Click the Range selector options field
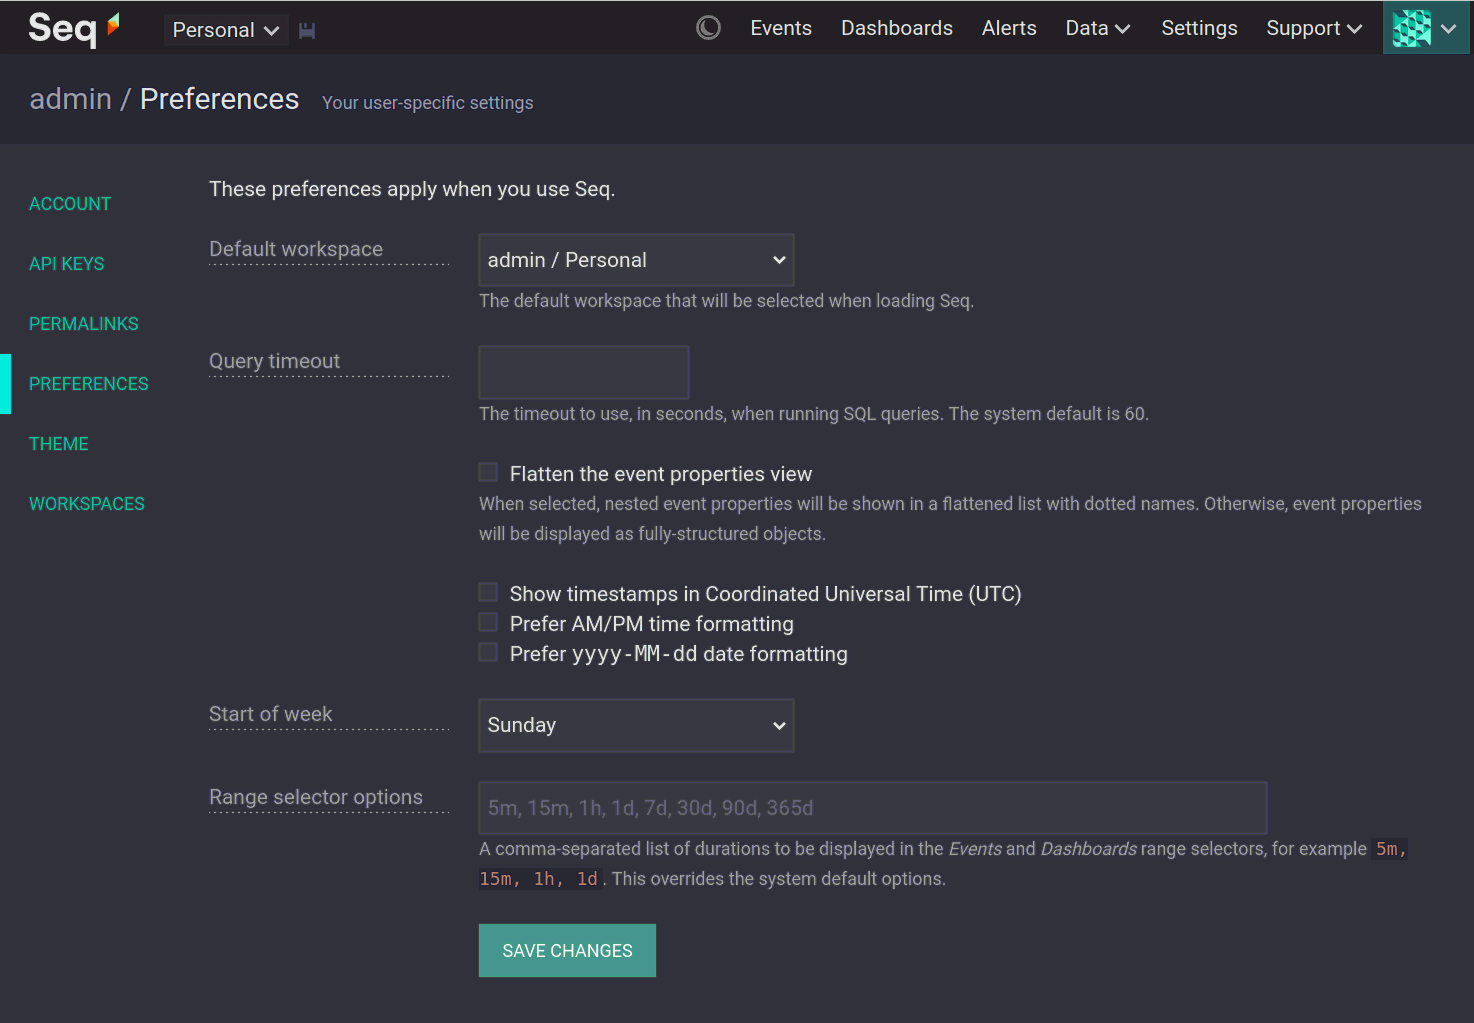Image resolution: width=1474 pixels, height=1023 pixels. tap(873, 808)
